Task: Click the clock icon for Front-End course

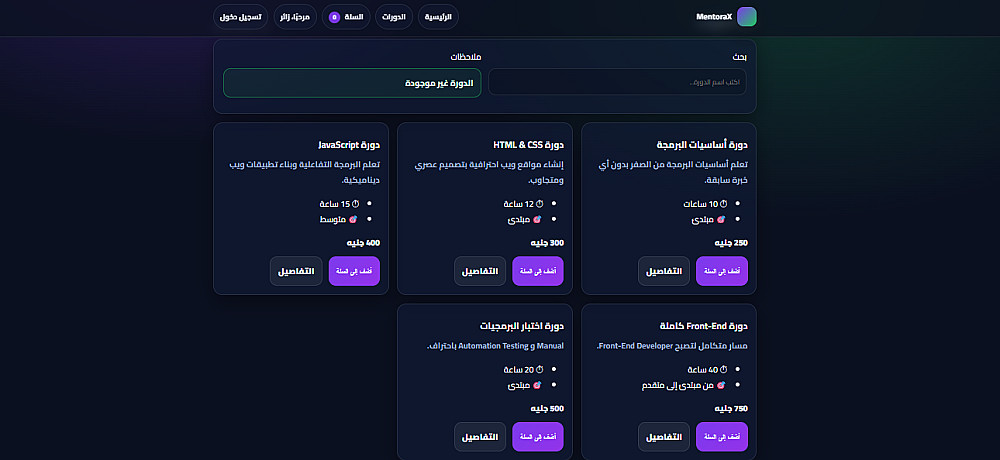Action: click(724, 369)
